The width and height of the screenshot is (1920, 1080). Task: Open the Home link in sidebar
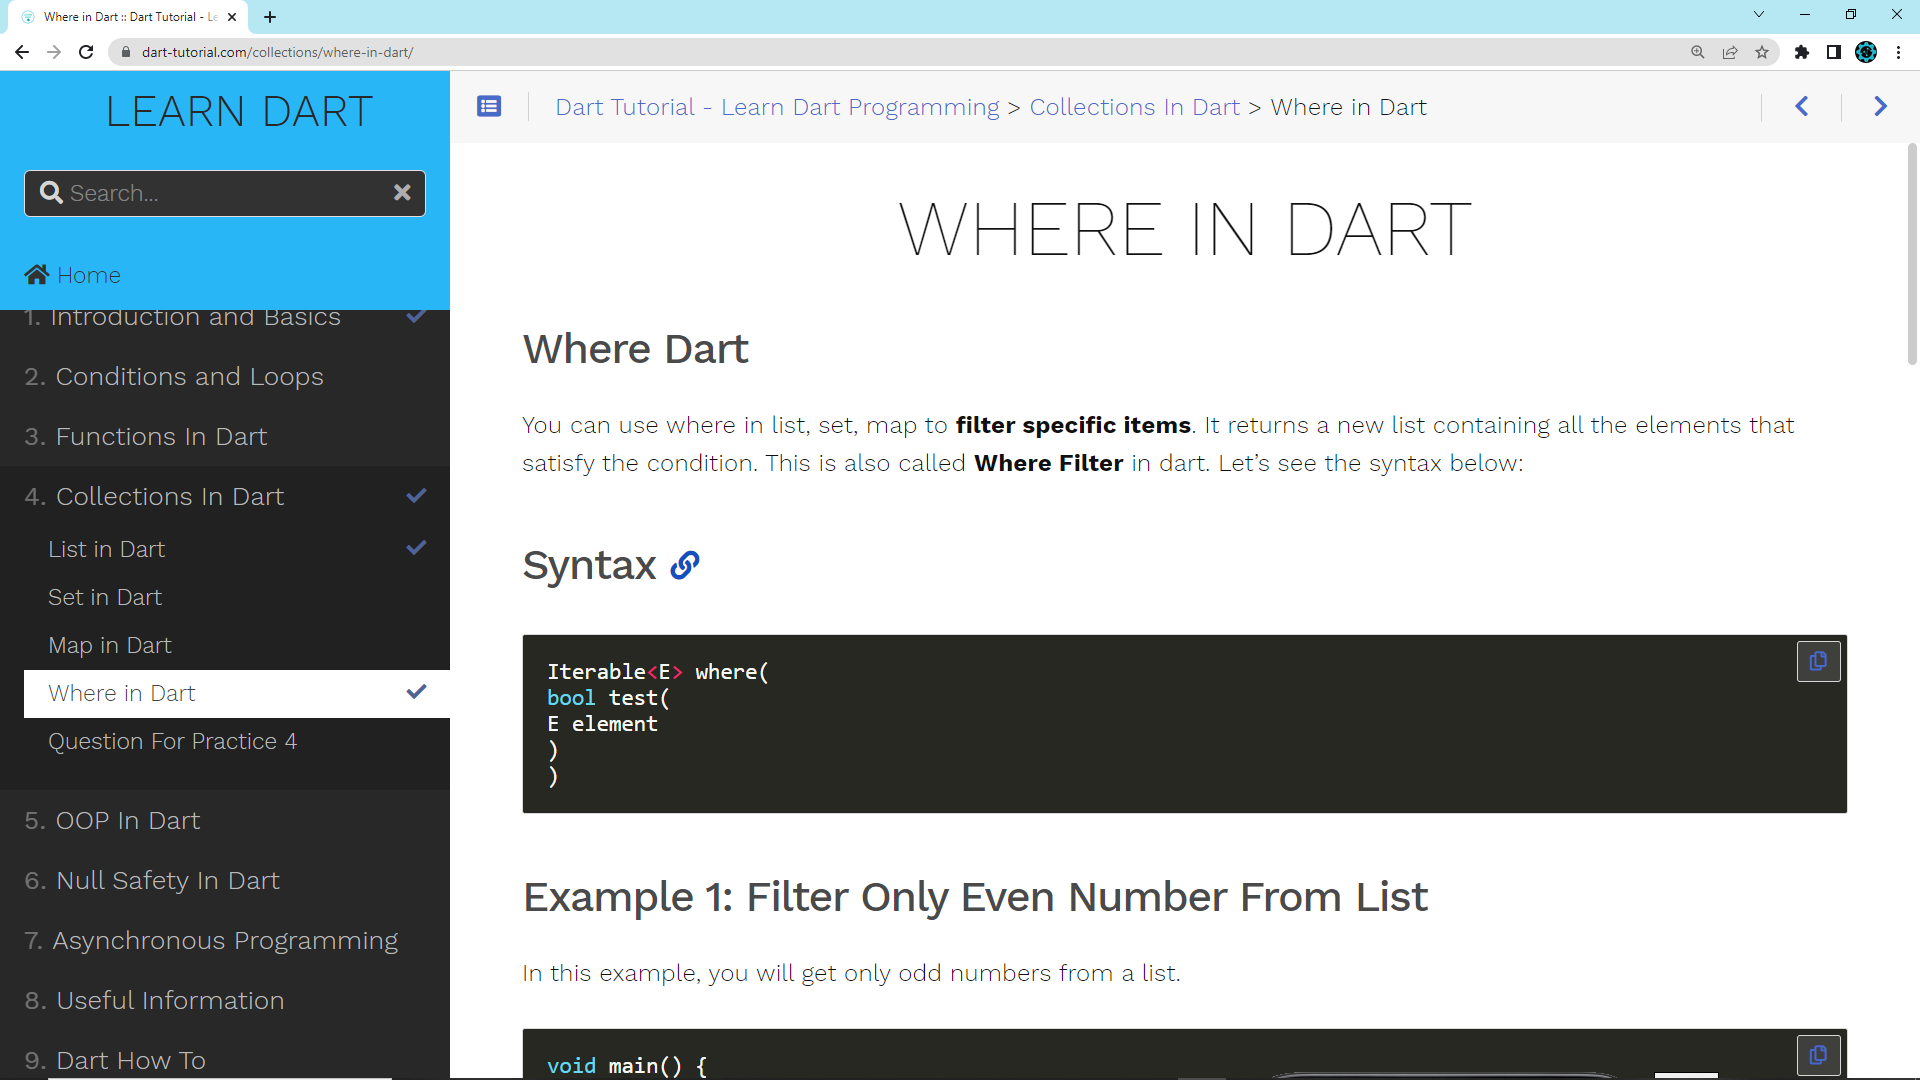[x=73, y=275]
